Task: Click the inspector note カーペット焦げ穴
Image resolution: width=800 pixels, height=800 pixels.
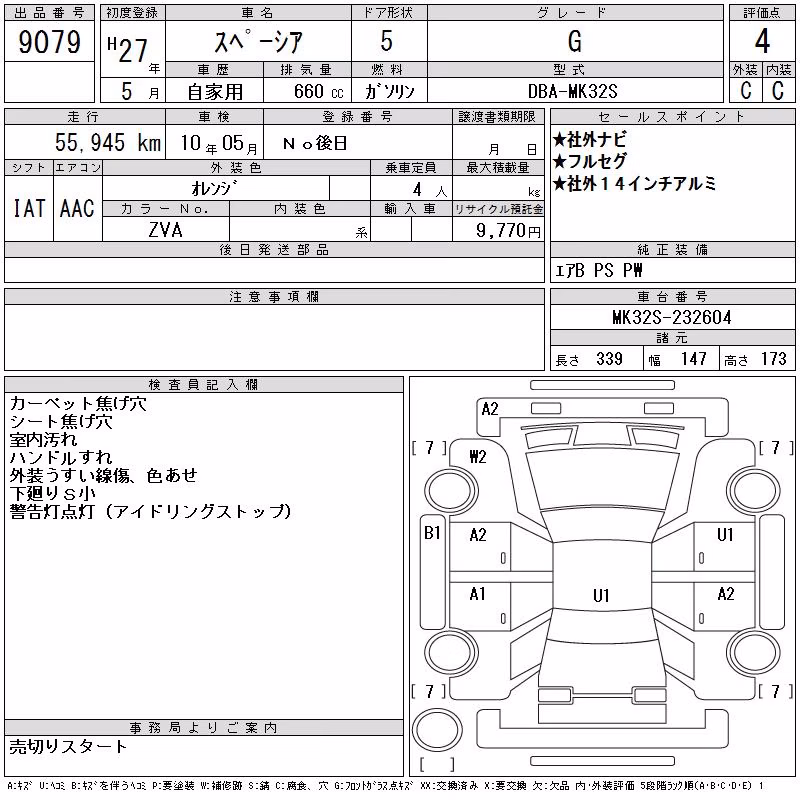Action: [x=78, y=404]
